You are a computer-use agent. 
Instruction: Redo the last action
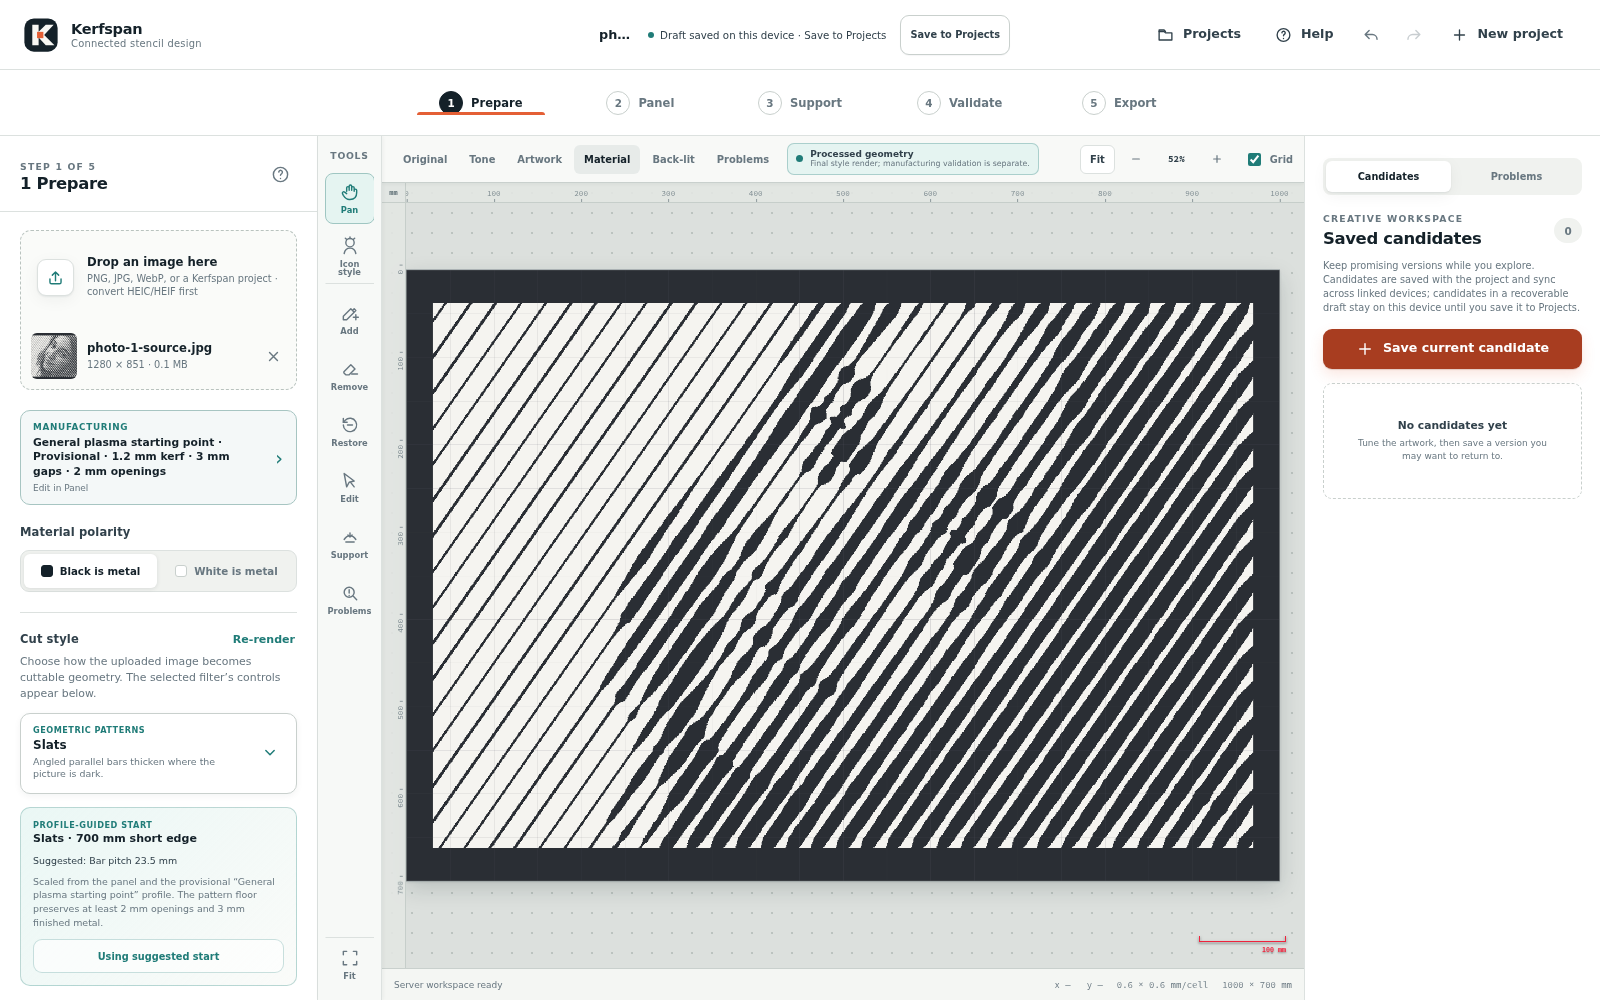(1414, 35)
